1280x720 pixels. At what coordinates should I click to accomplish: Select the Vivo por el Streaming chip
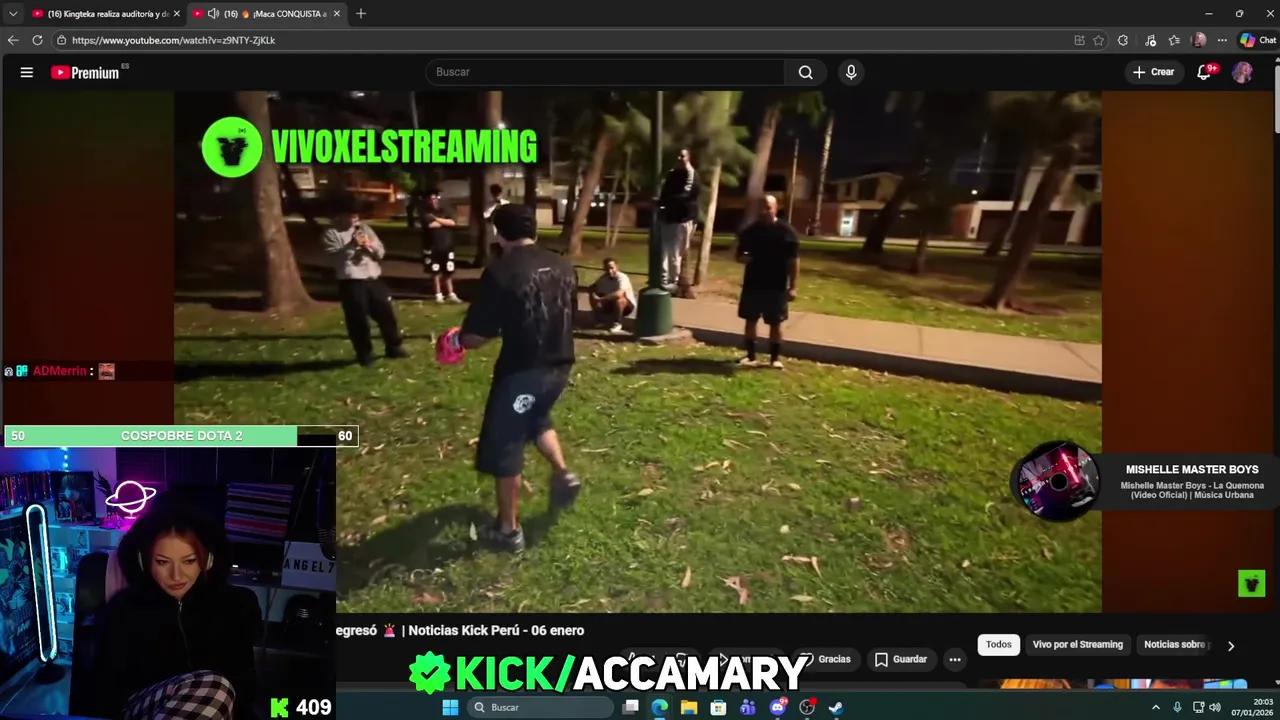click(1078, 644)
